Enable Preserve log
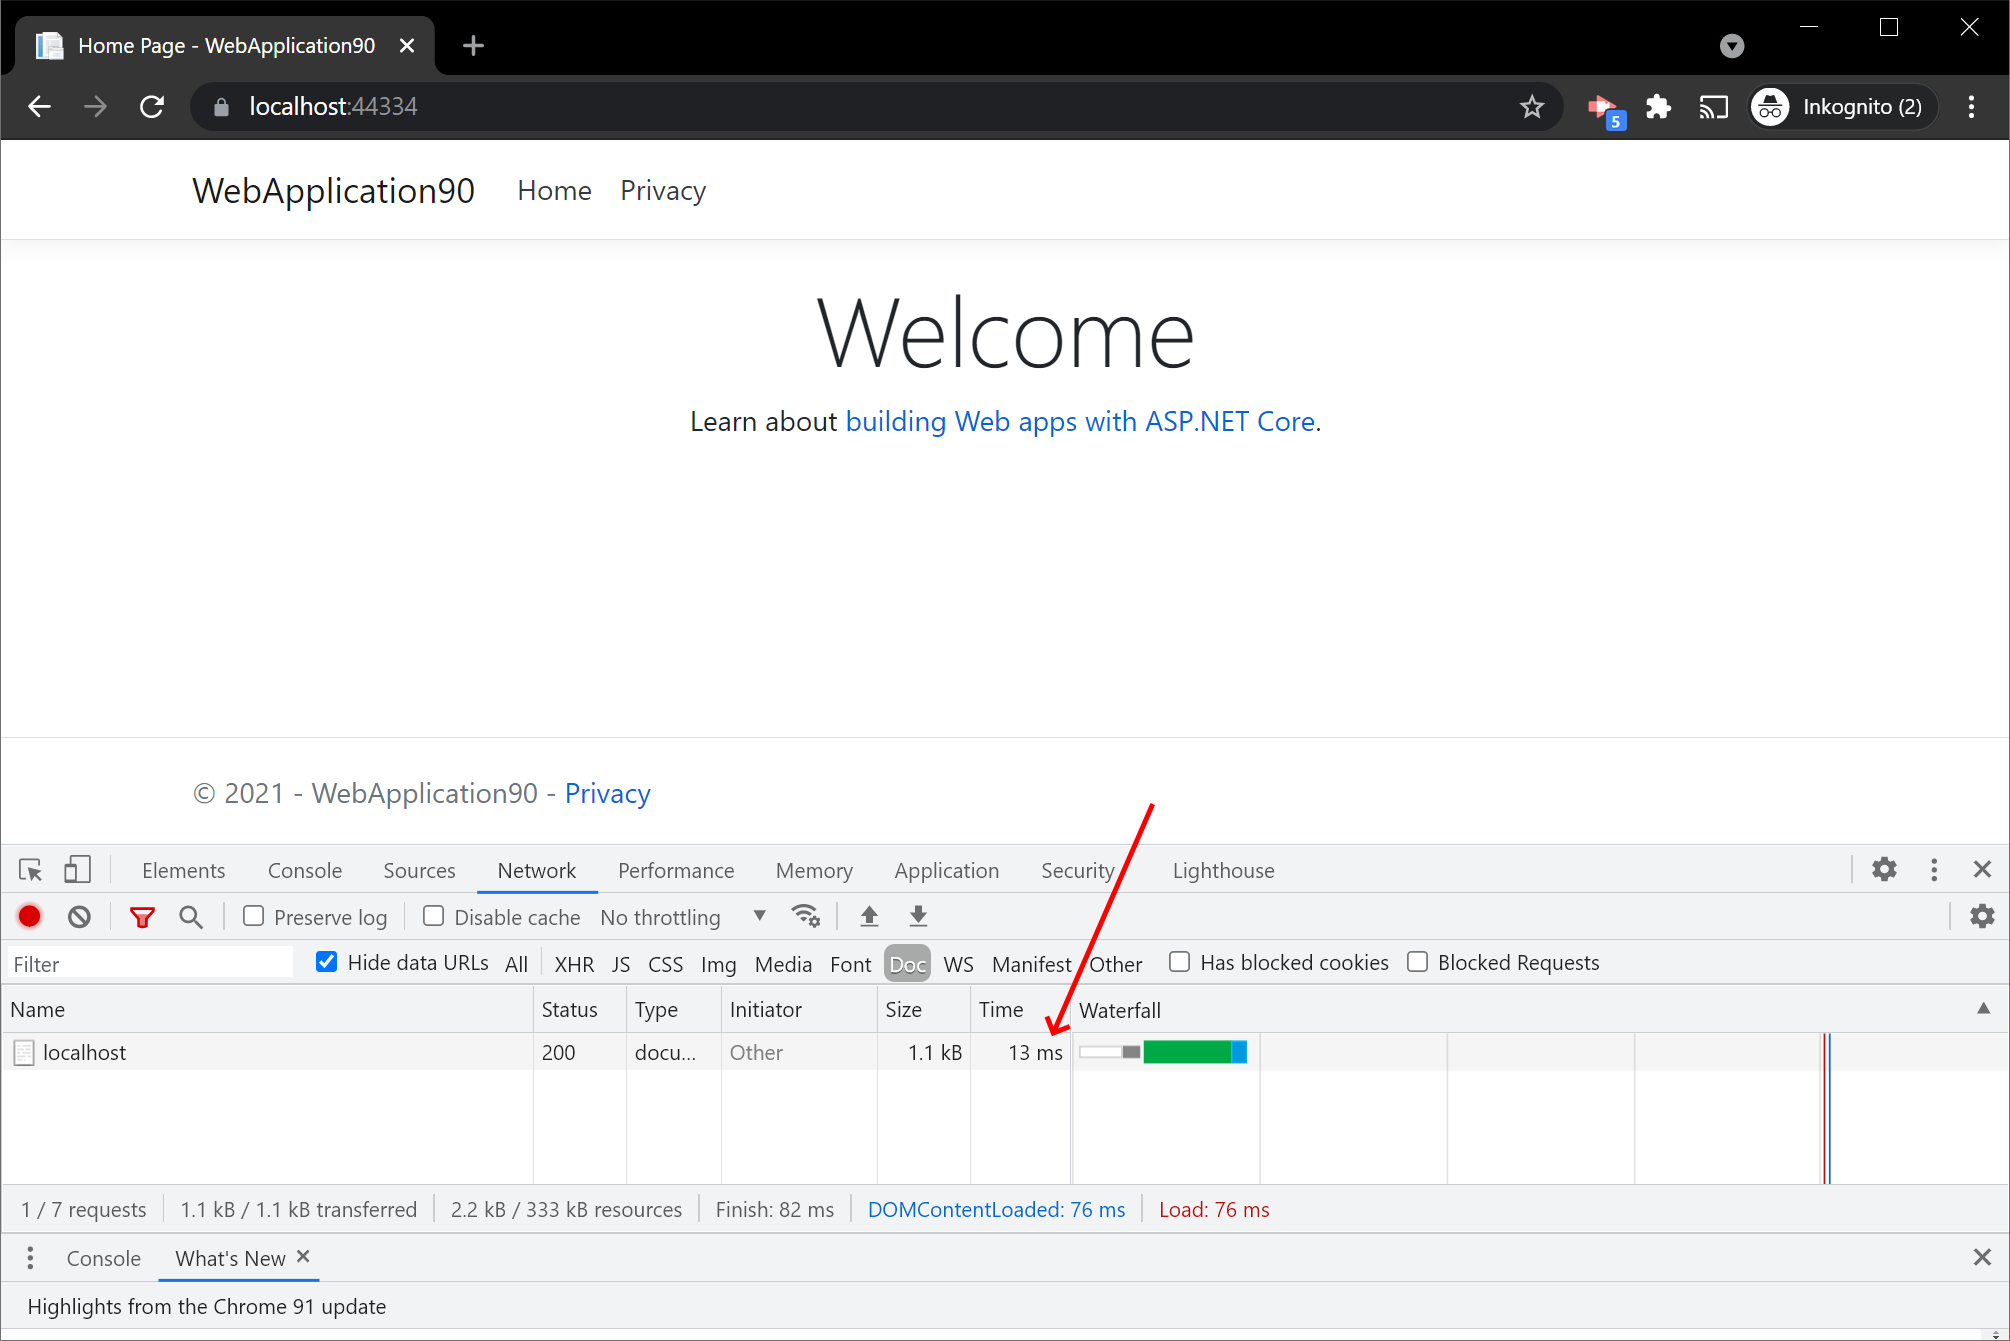This screenshot has height=1341, width=2010. click(254, 916)
